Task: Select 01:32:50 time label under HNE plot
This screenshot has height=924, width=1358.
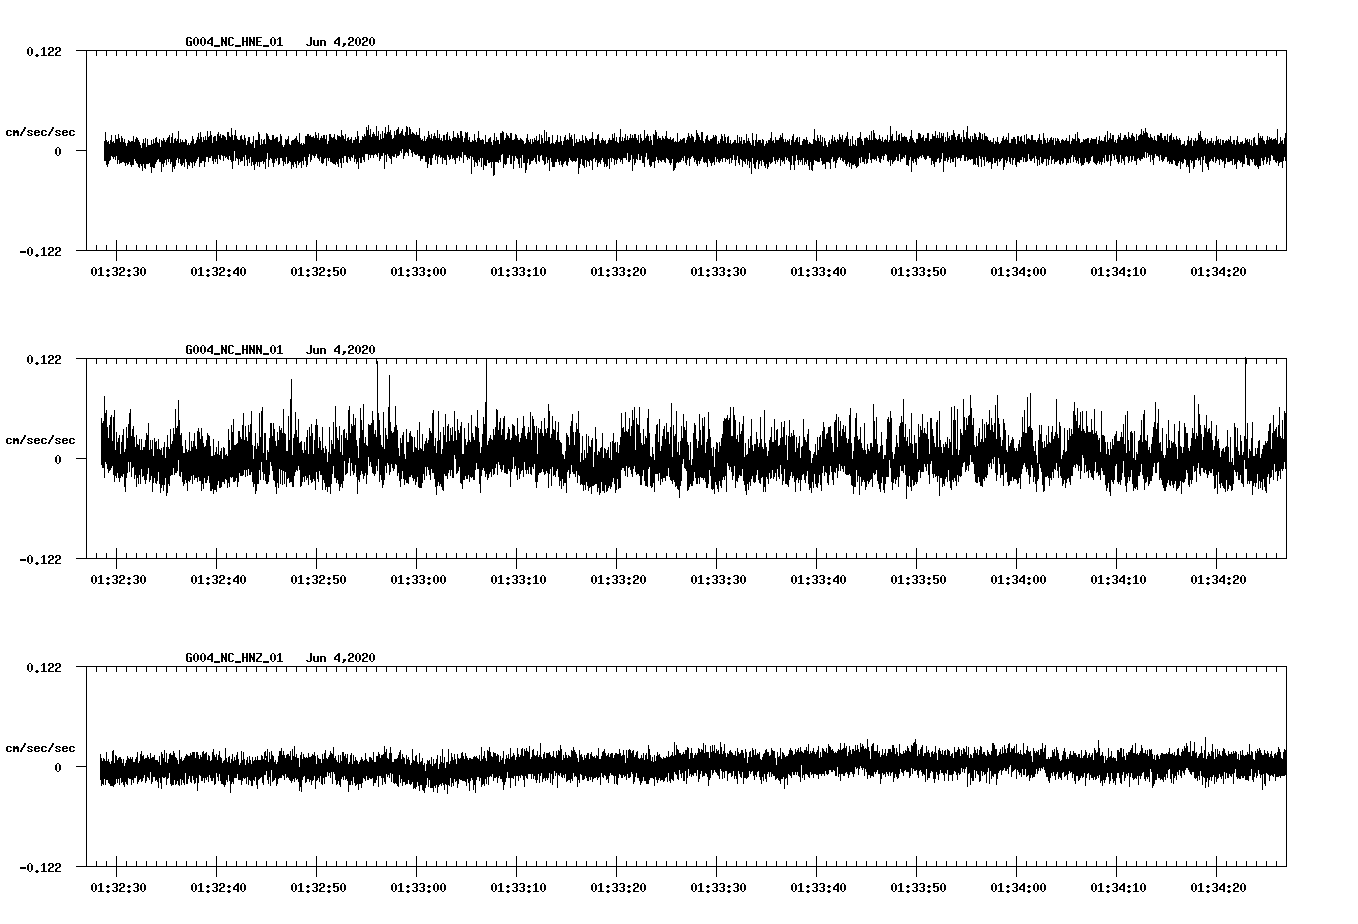Action: (318, 272)
